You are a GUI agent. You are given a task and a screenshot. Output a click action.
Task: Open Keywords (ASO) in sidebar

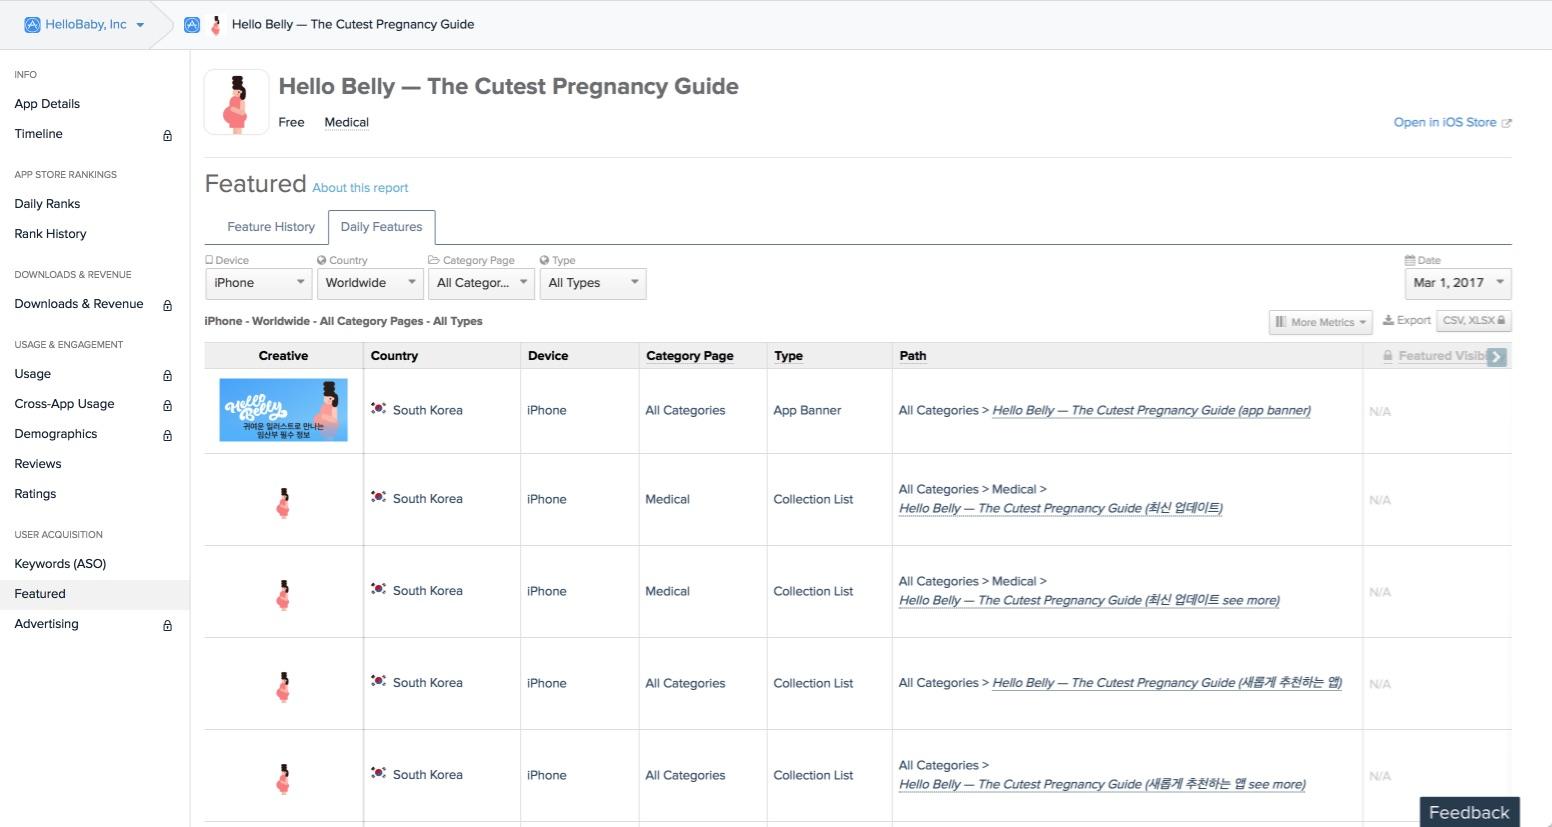click(60, 564)
